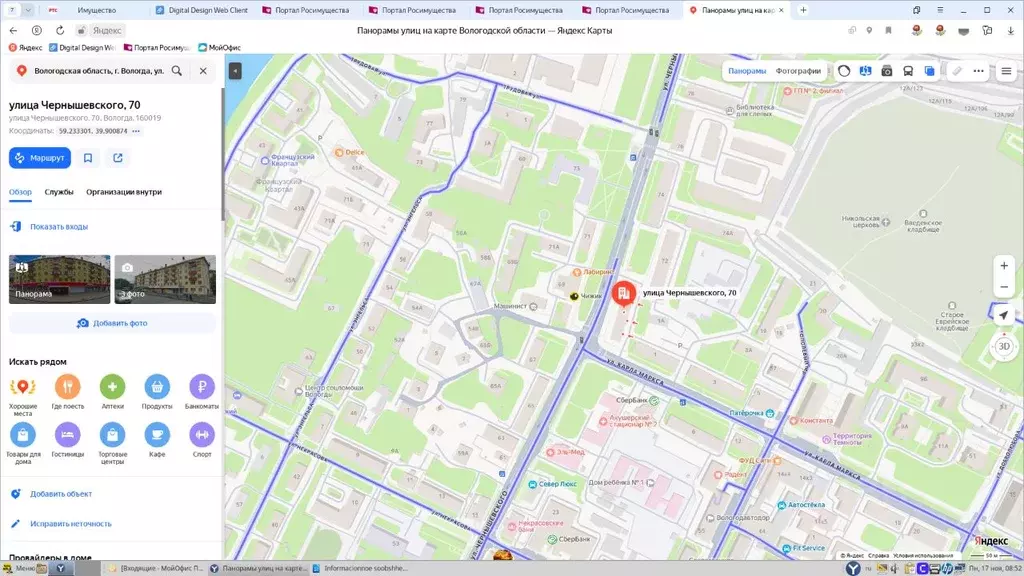This screenshot has width=1024, height=576.
Task: Click the bookmark icon next to Маршрут
Action: [x=89, y=158]
